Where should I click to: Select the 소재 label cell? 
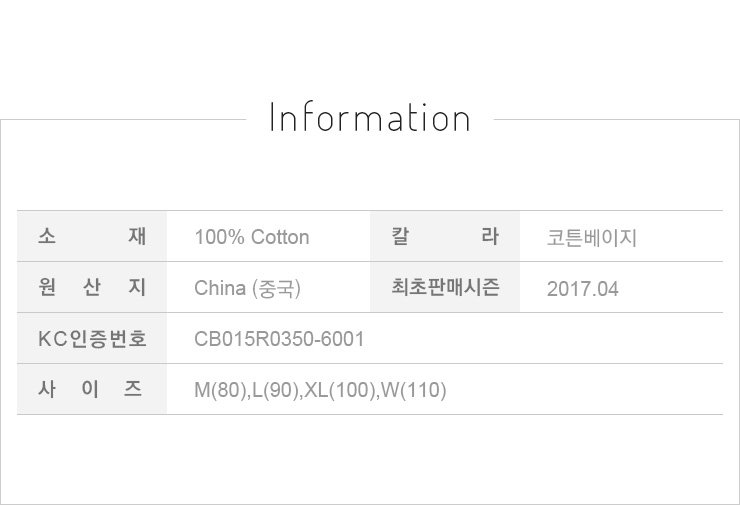[92, 237]
